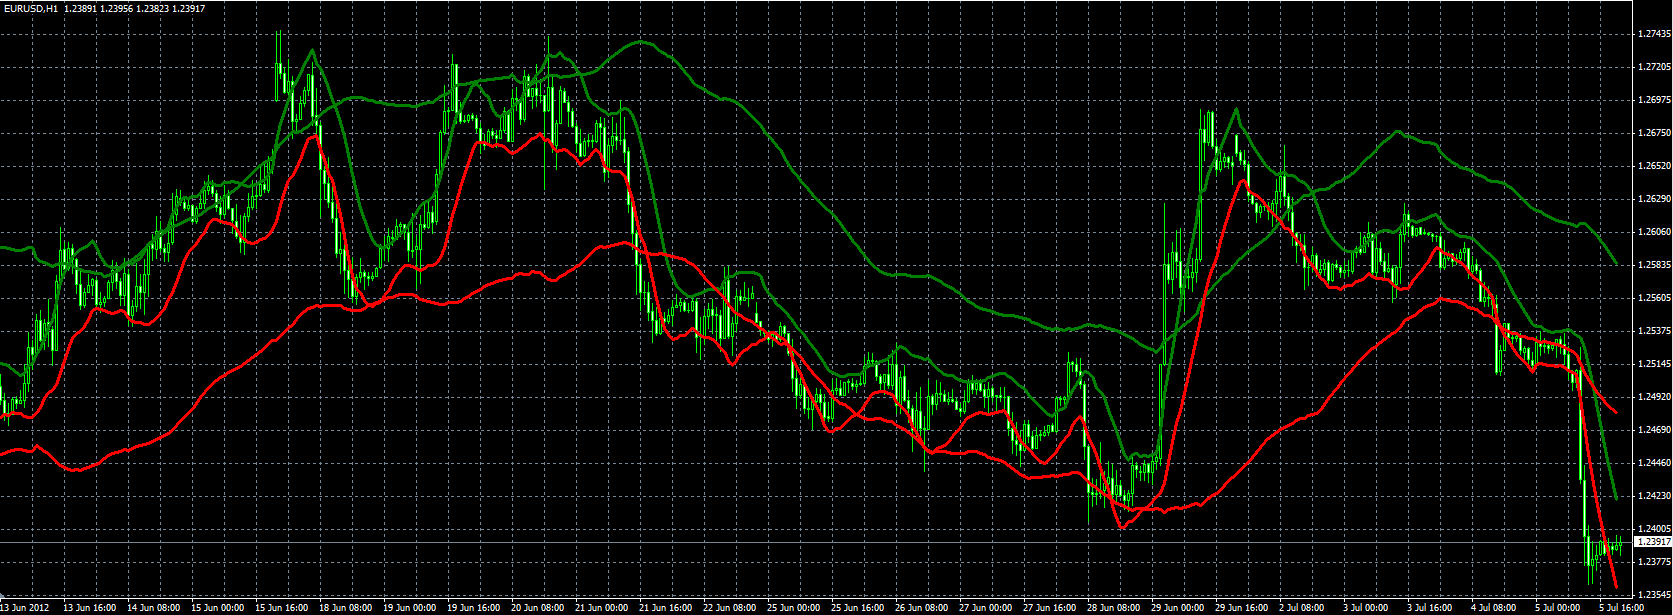
Task: Click the 1.23775 price axis label
Action: pos(1653,562)
